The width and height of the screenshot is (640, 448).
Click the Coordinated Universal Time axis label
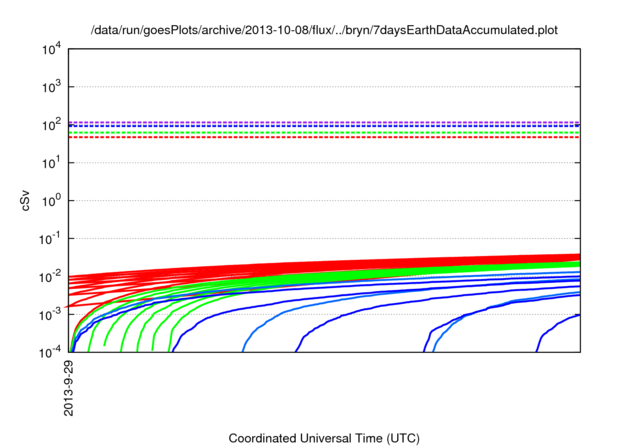pos(323,438)
